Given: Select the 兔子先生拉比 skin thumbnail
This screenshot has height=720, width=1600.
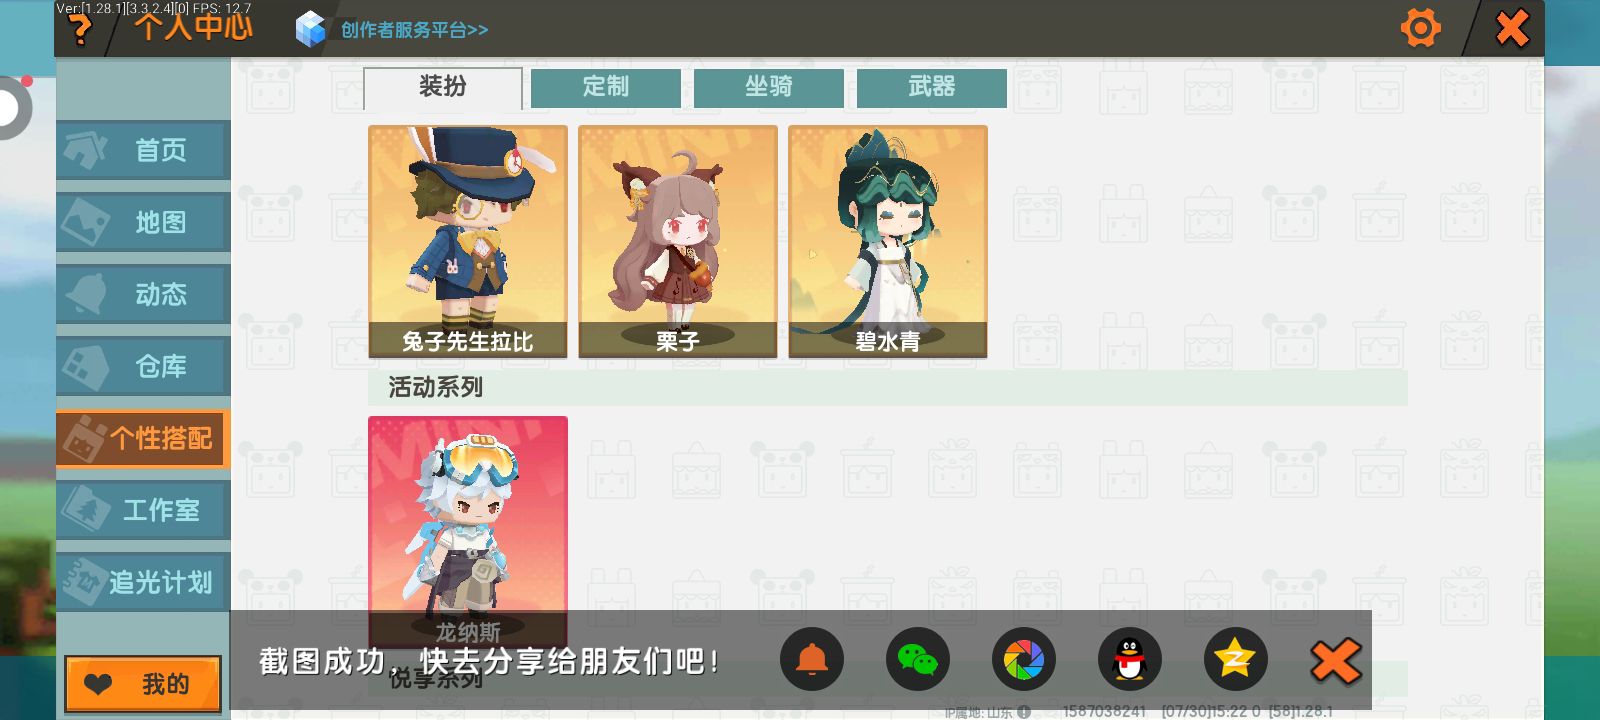Looking at the screenshot, I should (468, 241).
